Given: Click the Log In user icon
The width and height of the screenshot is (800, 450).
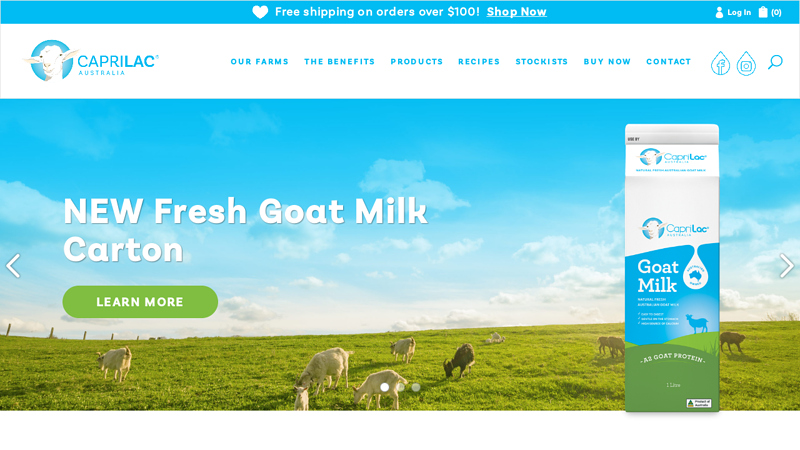Looking at the screenshot, I should pyautogui.click(x=719, y=12).
